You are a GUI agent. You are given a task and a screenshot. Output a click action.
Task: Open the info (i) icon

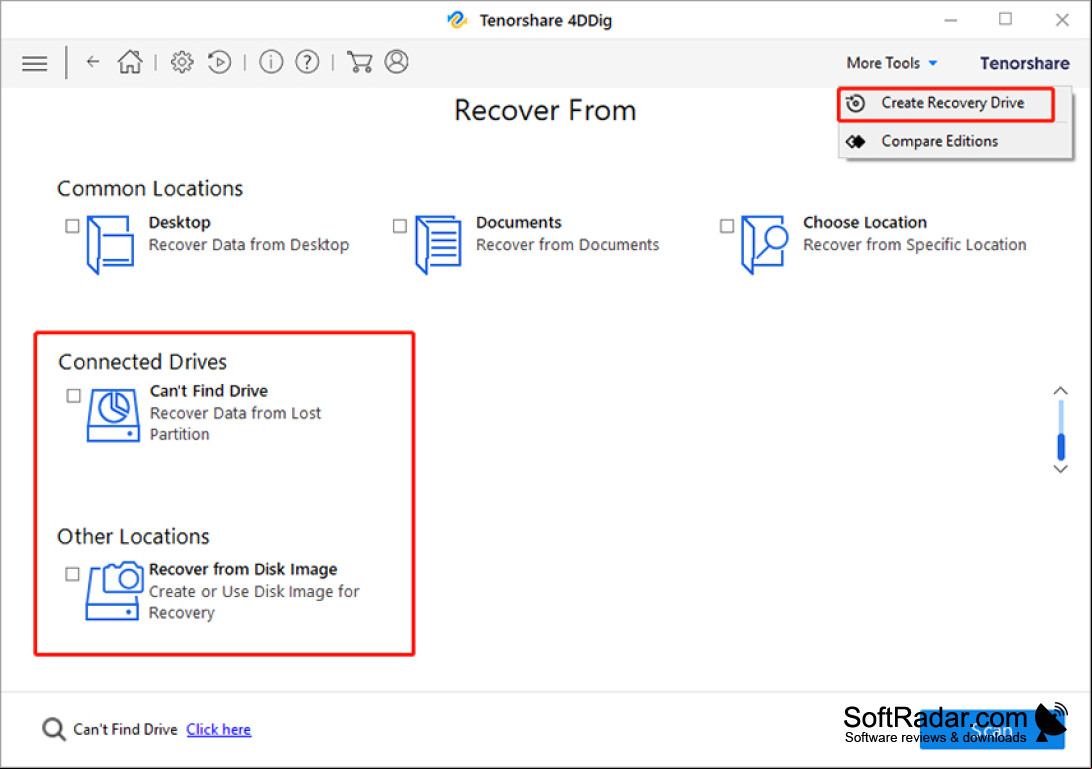[271, 62]
